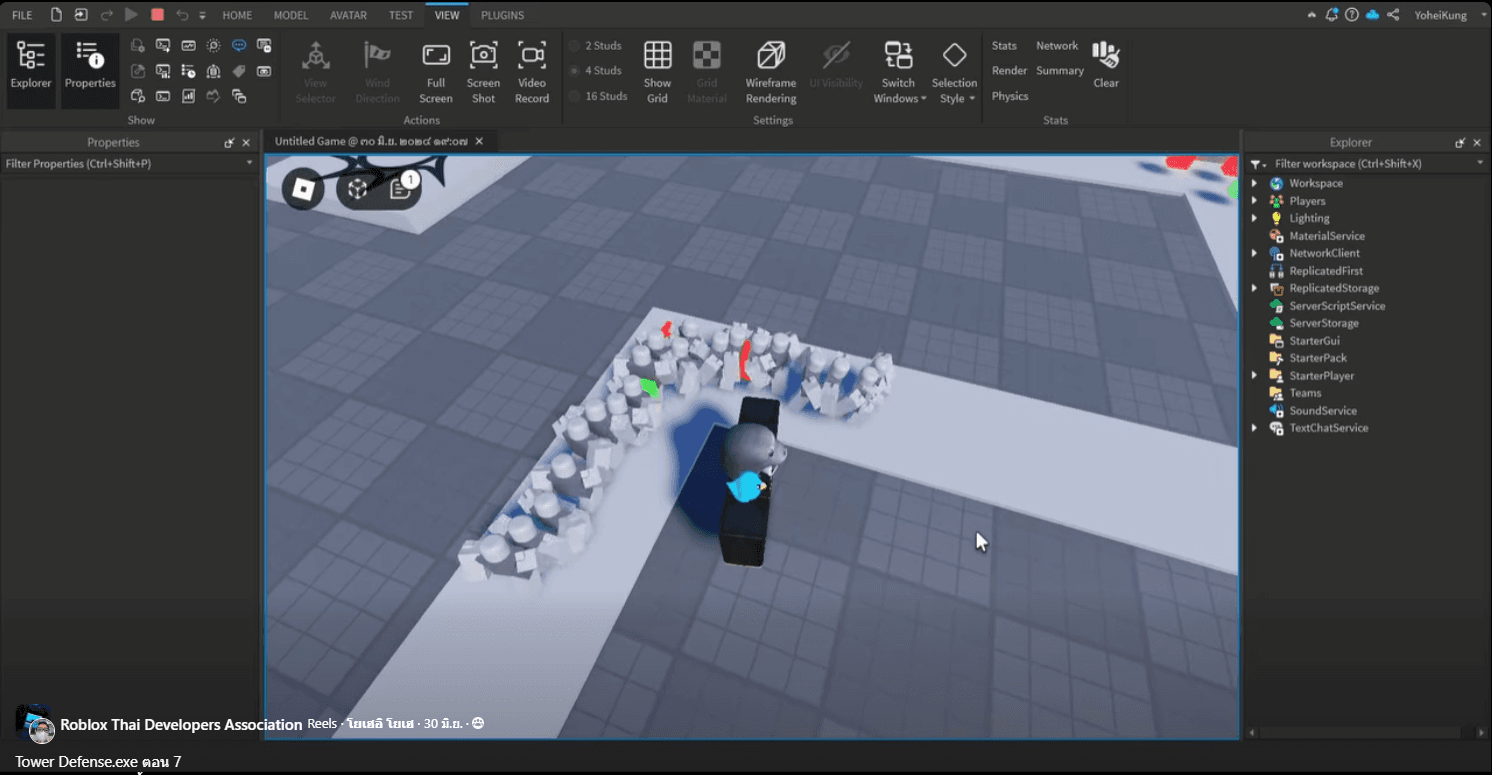The height and width of the screenshot is (775, 1492).
Task: Click the performance graph monitor icon in Show group
Action: [188, 46]
